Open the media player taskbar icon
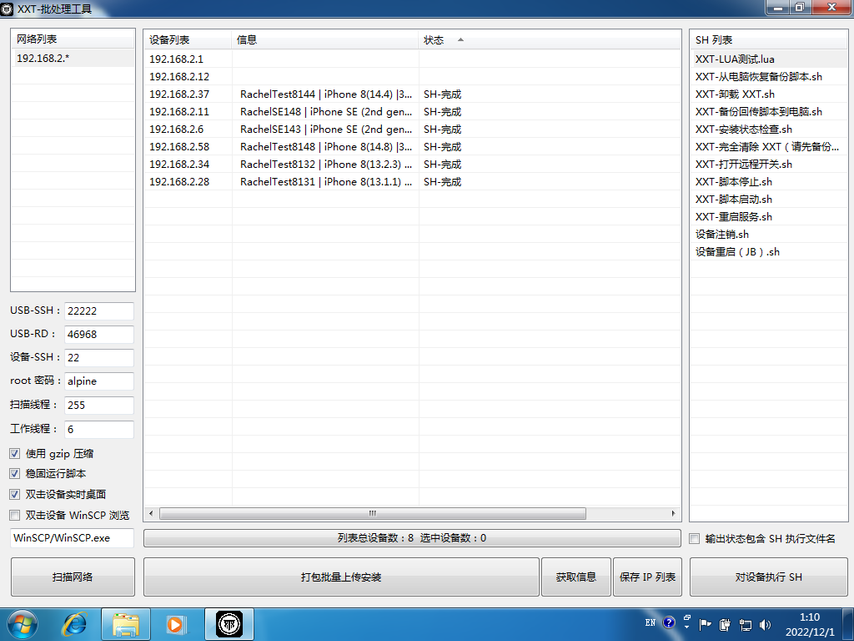854x641 pixels. [x=176, y=624]
